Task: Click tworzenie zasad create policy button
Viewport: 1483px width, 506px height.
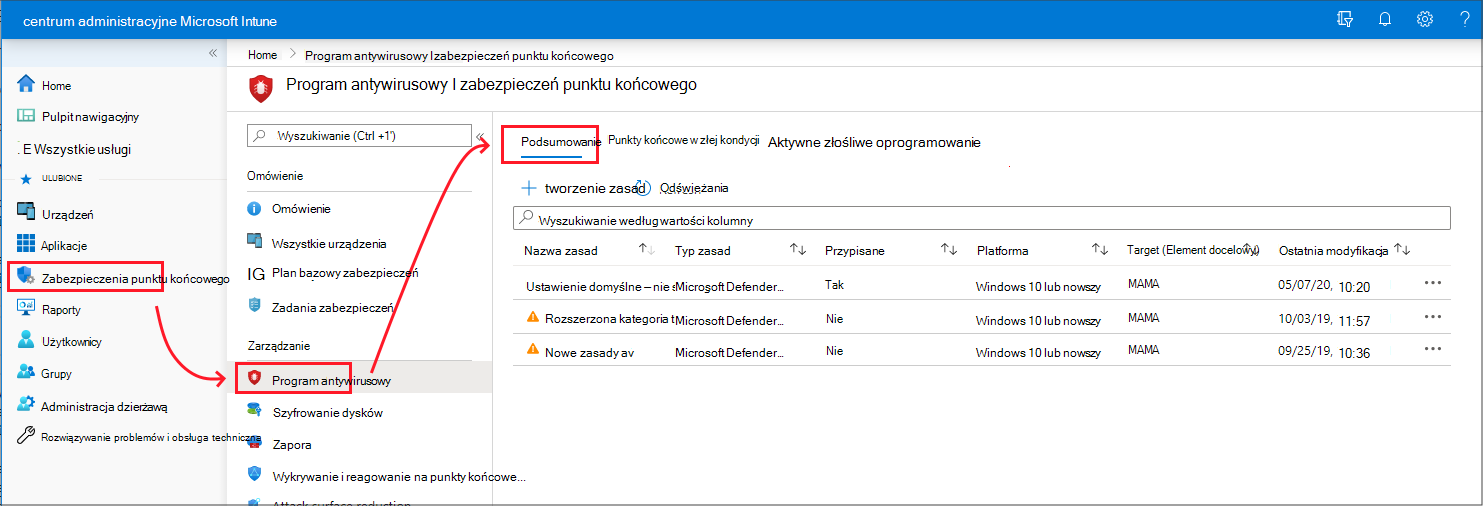Action: tap(585, 188)
